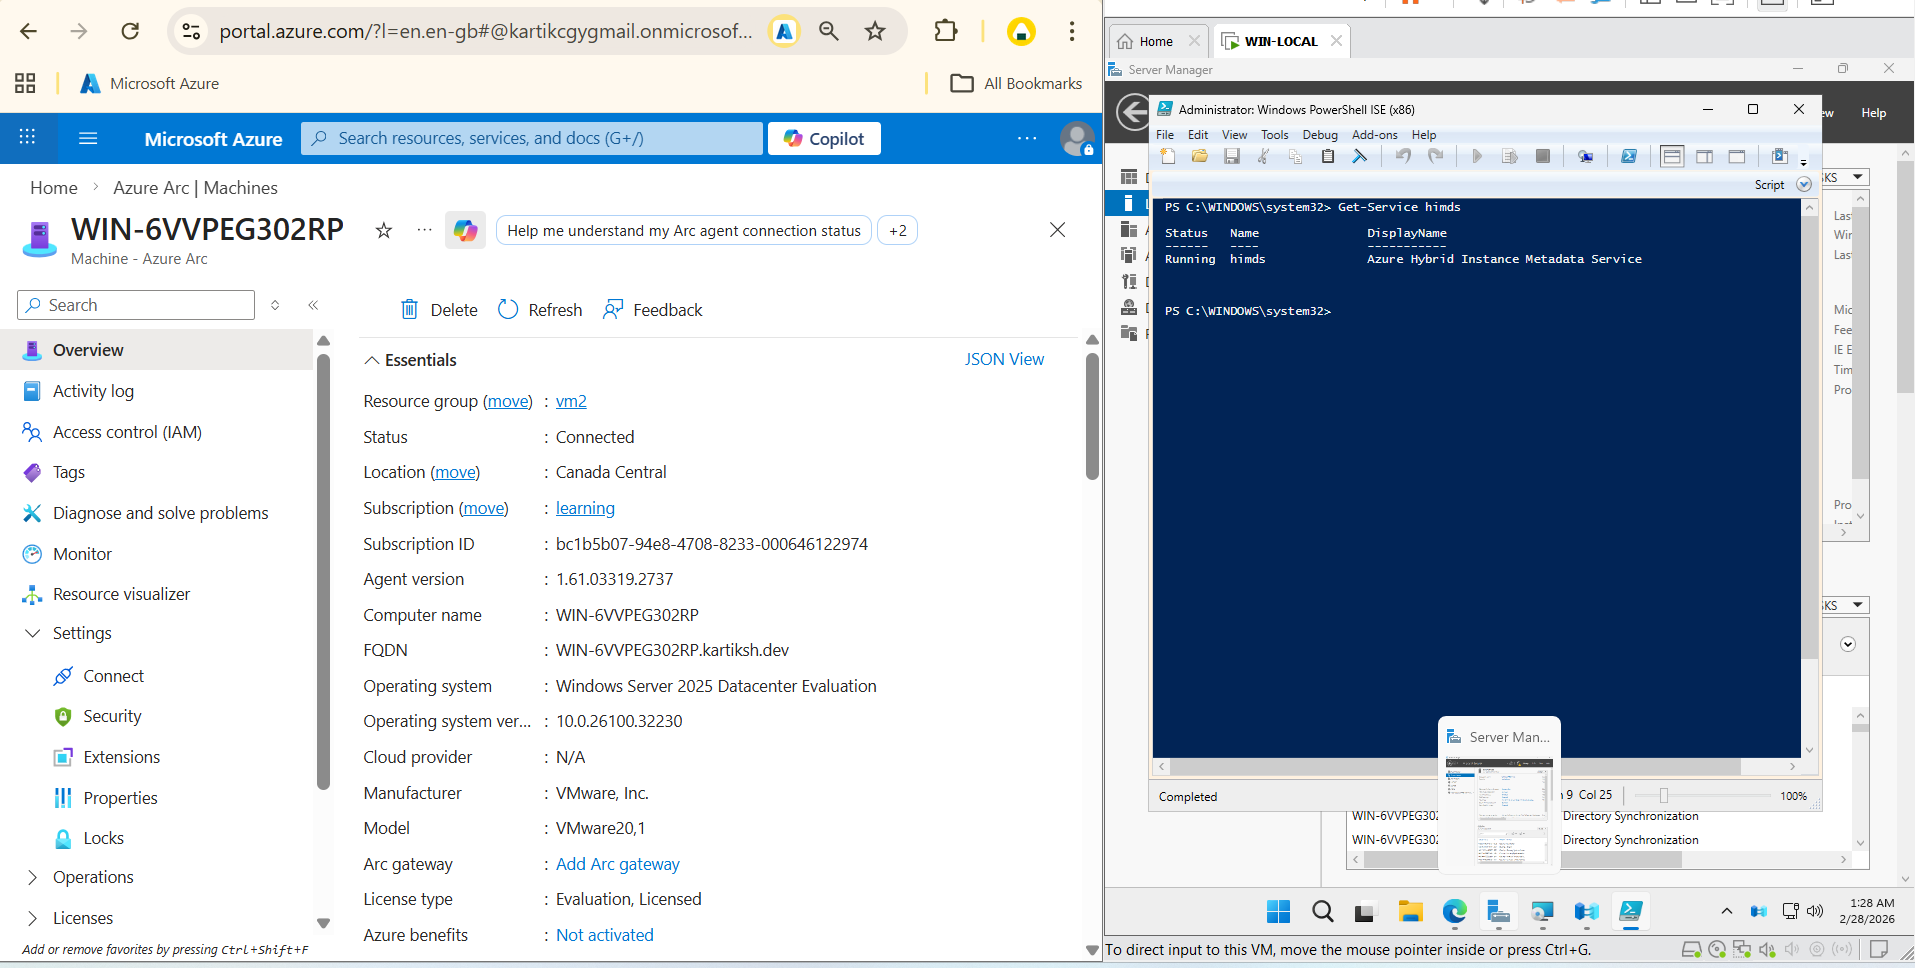The width and height of the screenshot is (1915, 968).
Task: Collapse the Azure resource menu sidebar
Action: pos(313,305)
